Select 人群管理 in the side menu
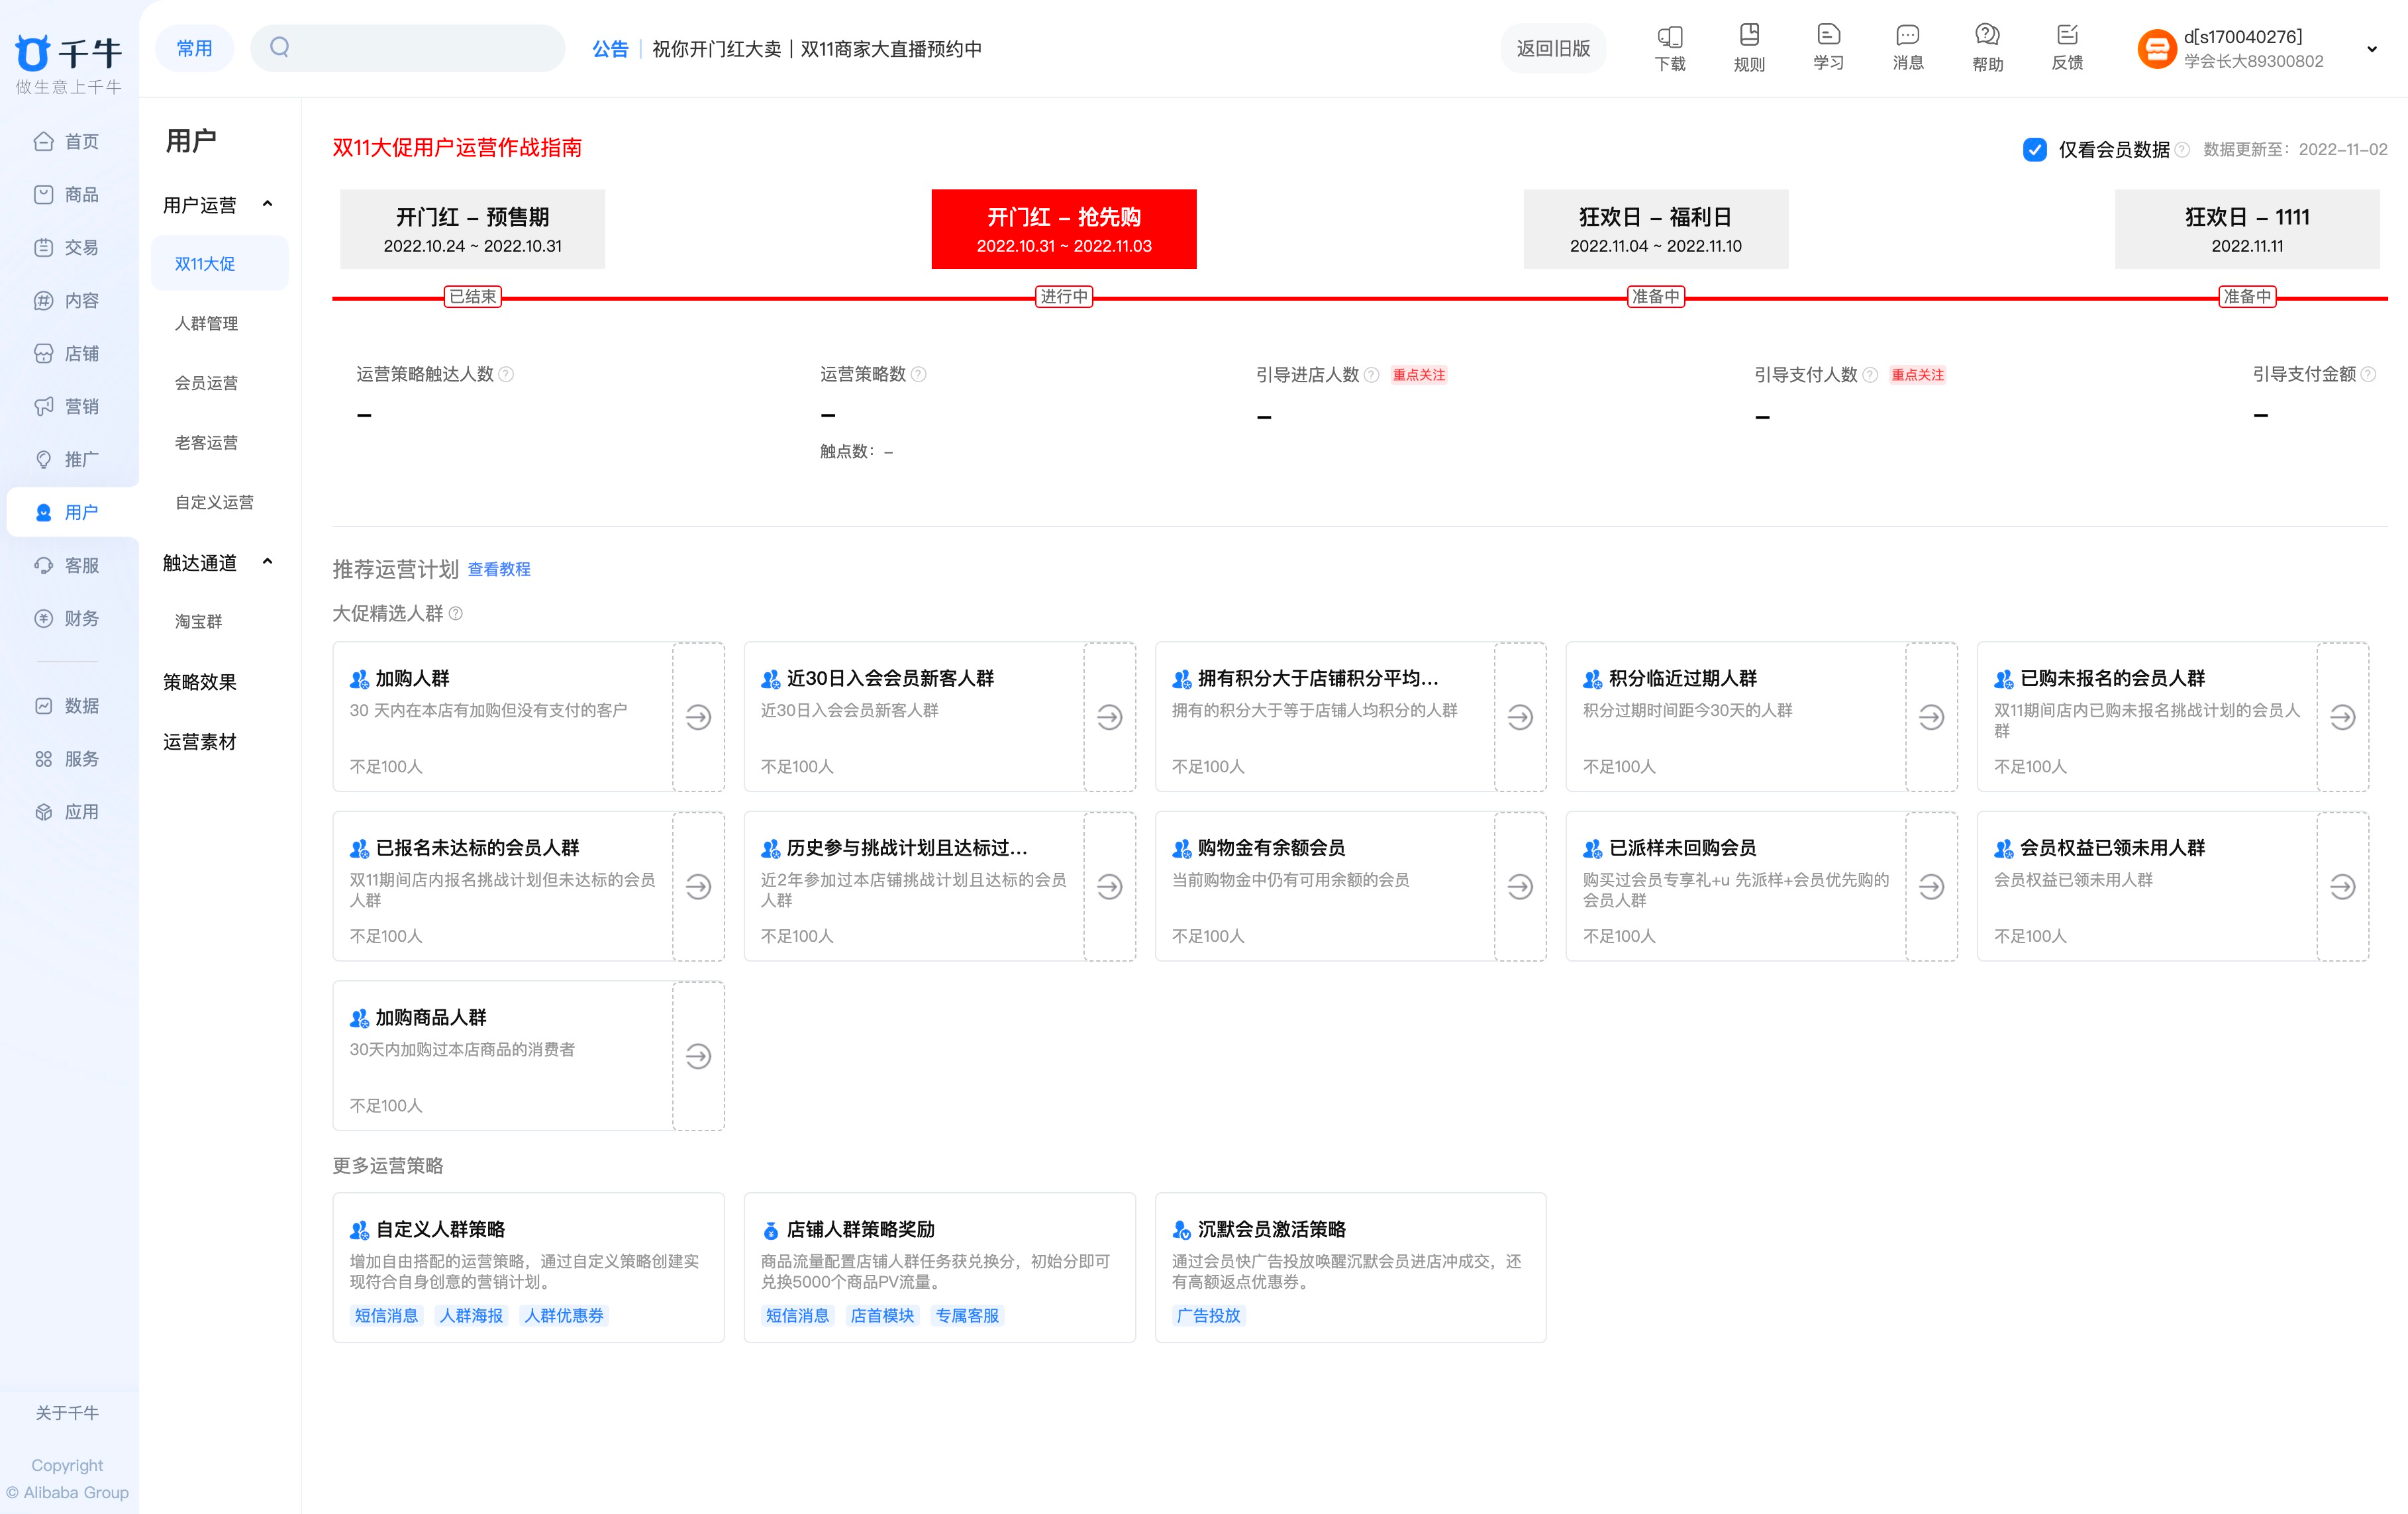2408x1514 pixels. coord(206,323)
